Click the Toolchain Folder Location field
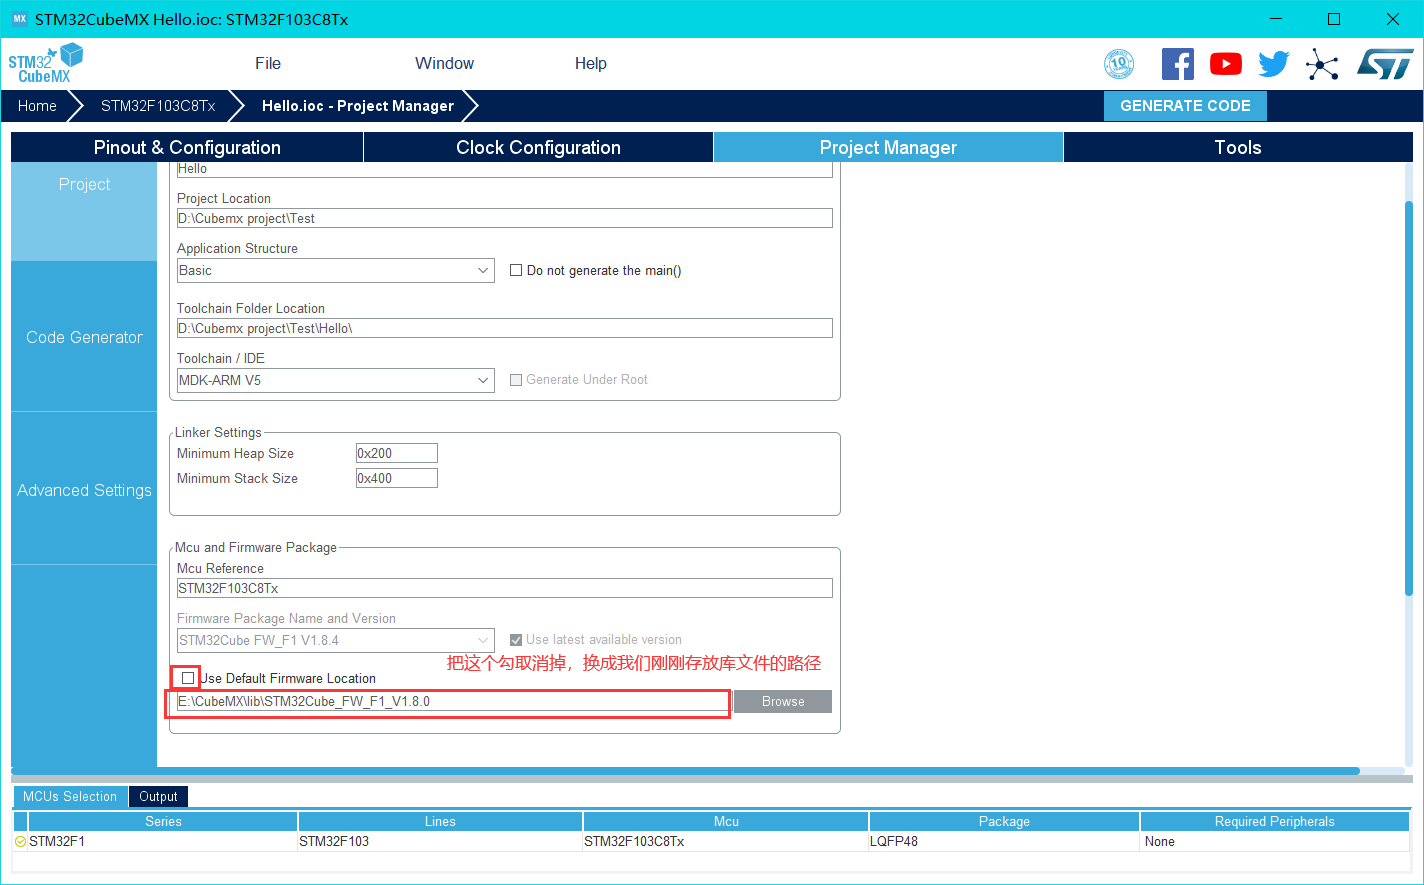 505,328
